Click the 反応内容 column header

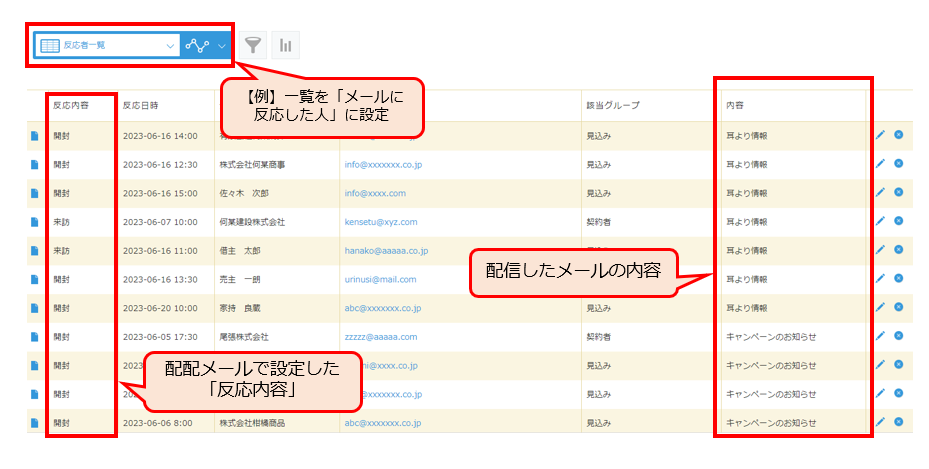(71, 105)
